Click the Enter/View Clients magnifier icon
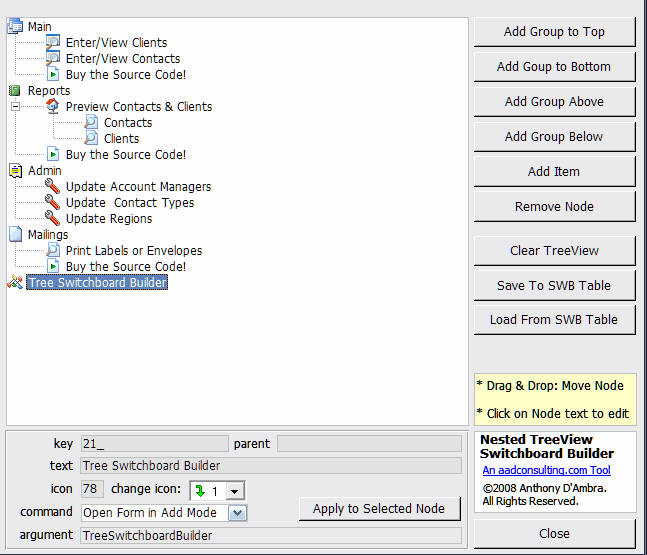This screenshot has width=647, height=555. coord(53,42)
